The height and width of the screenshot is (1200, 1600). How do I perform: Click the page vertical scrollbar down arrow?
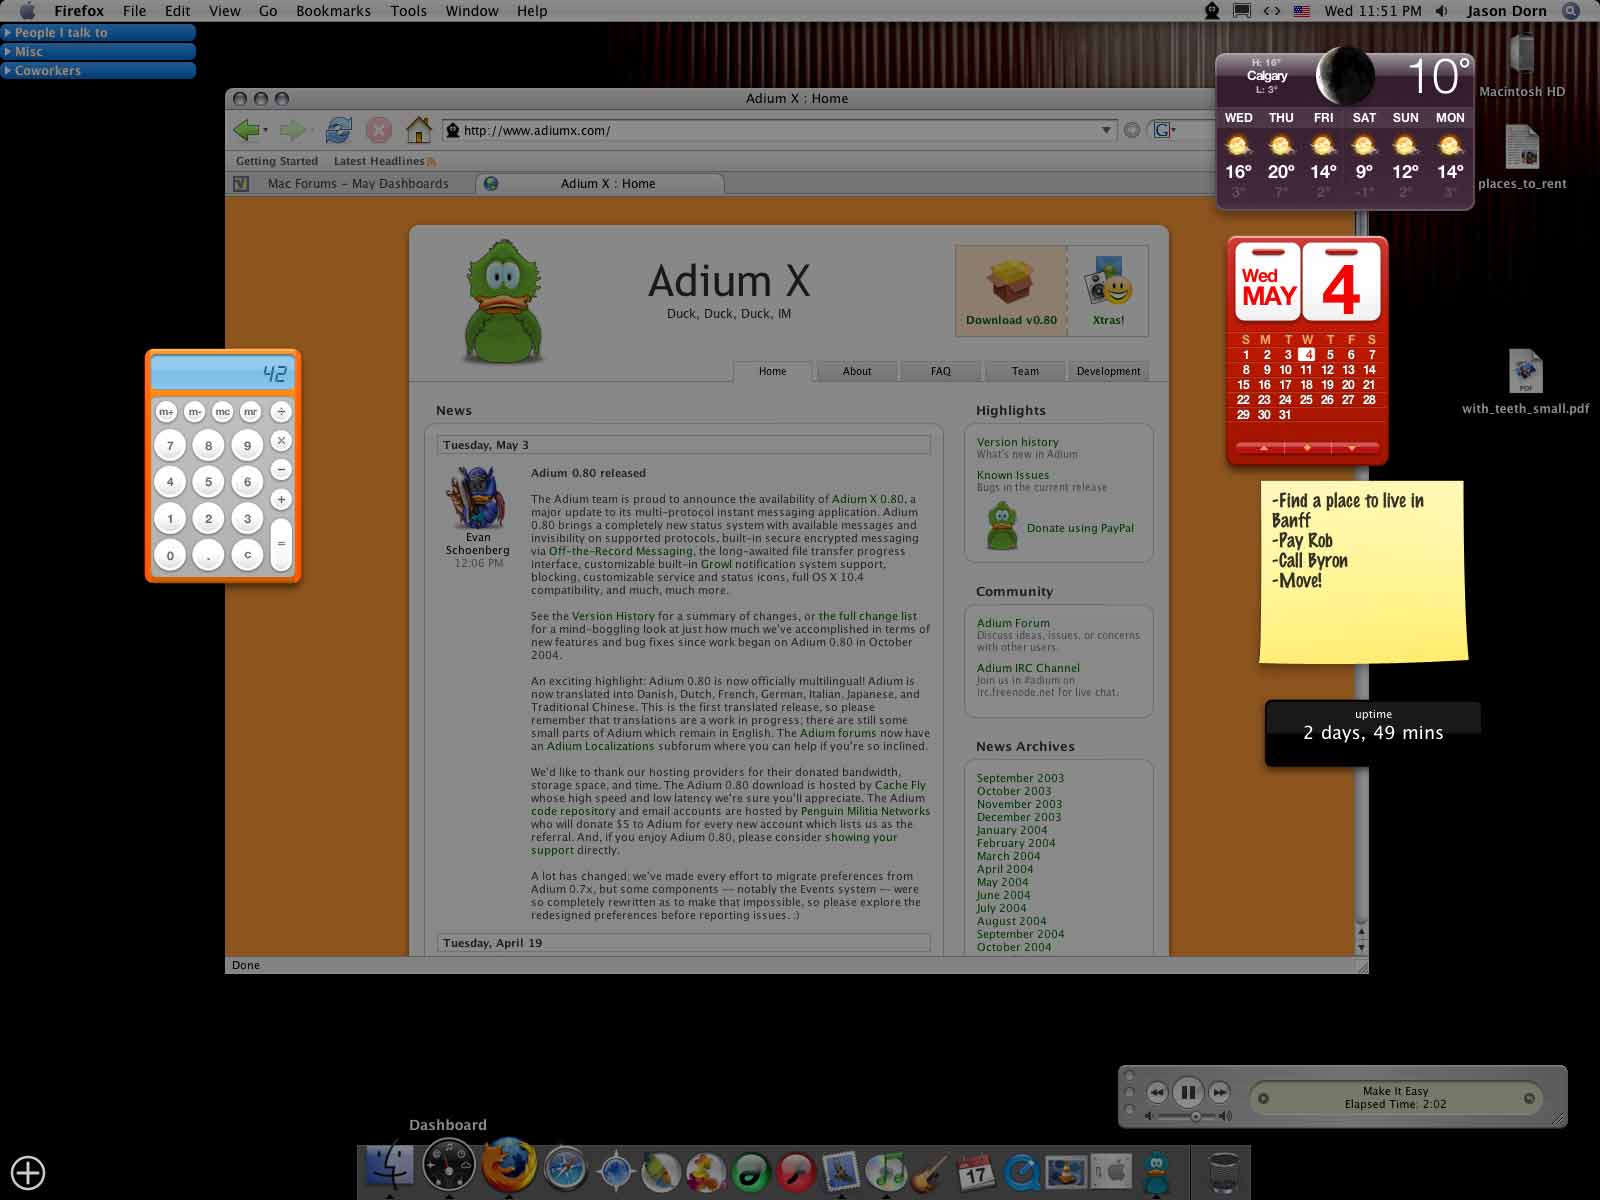1361,946
